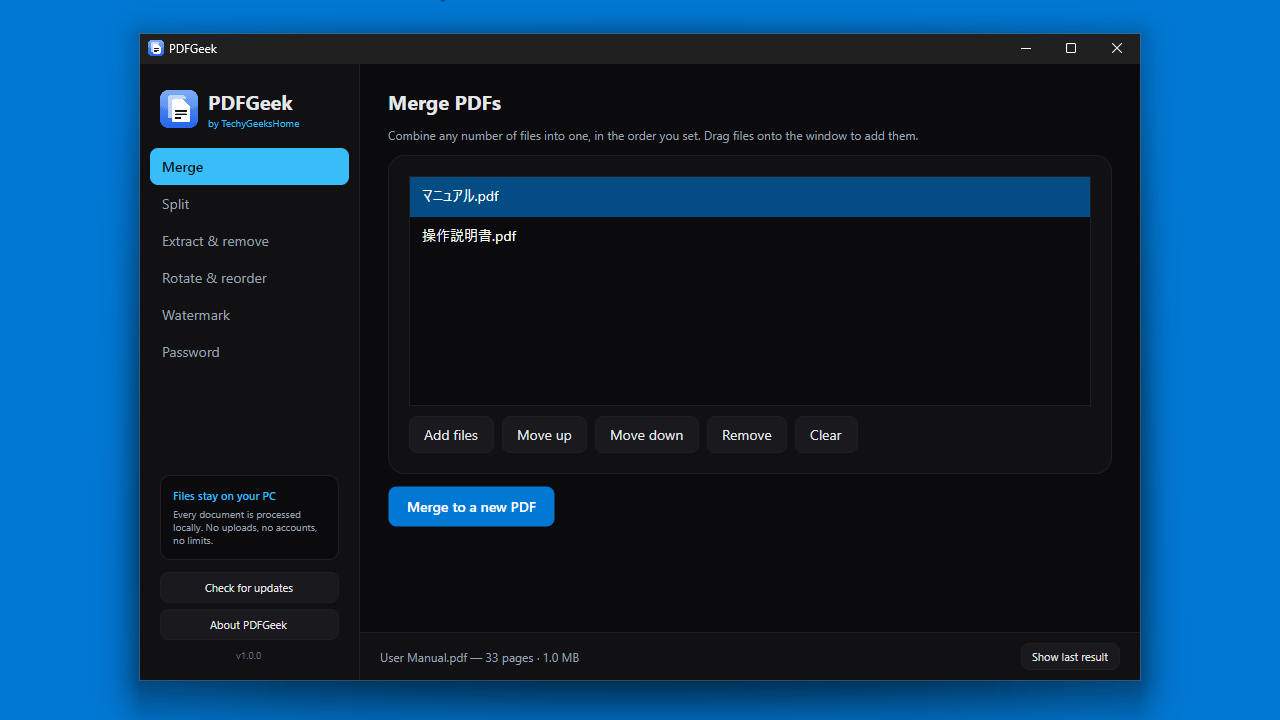Open the Watermark section
Viewport: 1280px width, 720px height.
249,315
